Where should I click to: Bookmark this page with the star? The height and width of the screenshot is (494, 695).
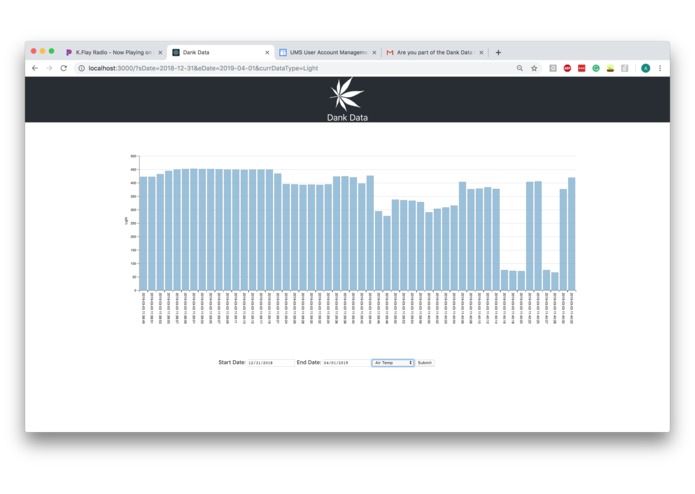pos(534,68)
